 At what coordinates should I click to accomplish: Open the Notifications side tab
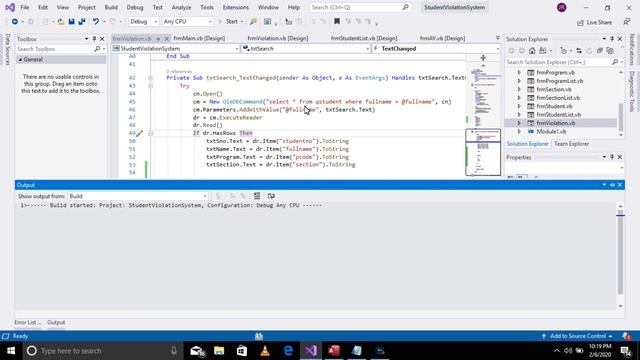tap(632, 49)
